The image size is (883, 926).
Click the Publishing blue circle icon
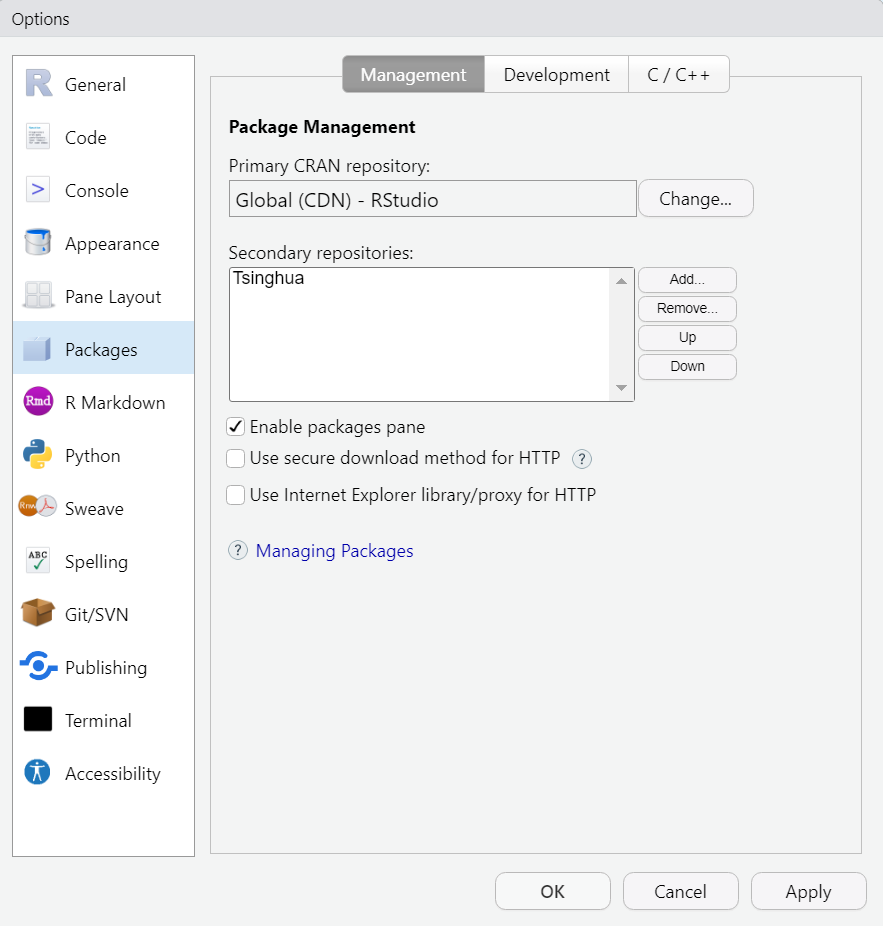click(38, 666)
